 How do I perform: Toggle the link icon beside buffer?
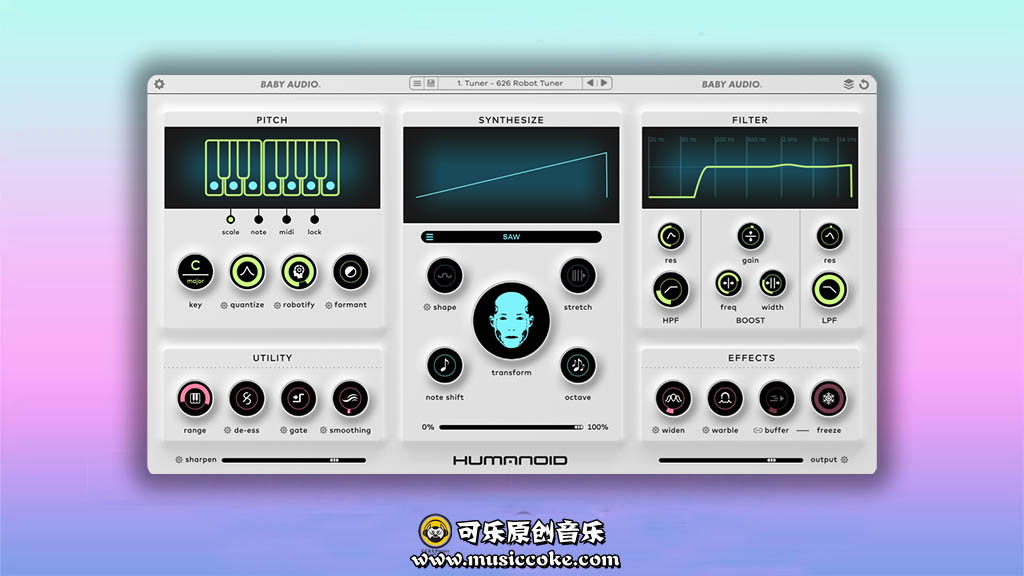(x=758, y=430)
